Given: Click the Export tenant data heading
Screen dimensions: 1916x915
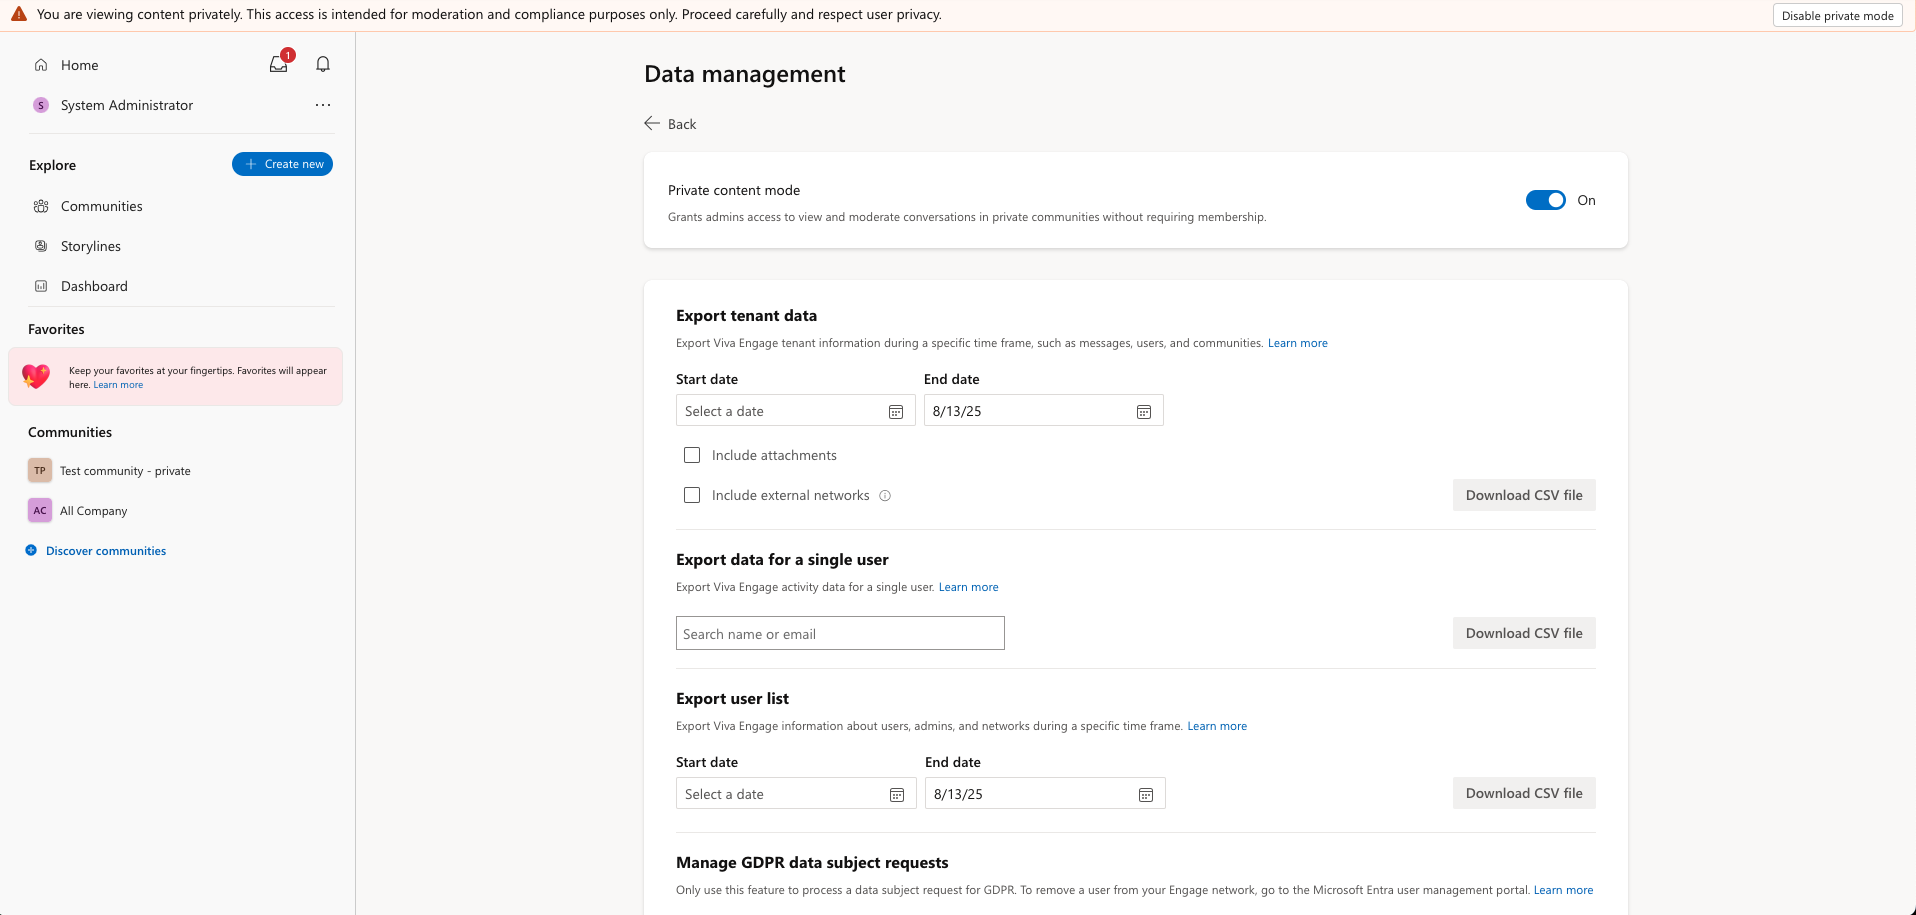Looking at the screenshot, I should tap(746, 315).
